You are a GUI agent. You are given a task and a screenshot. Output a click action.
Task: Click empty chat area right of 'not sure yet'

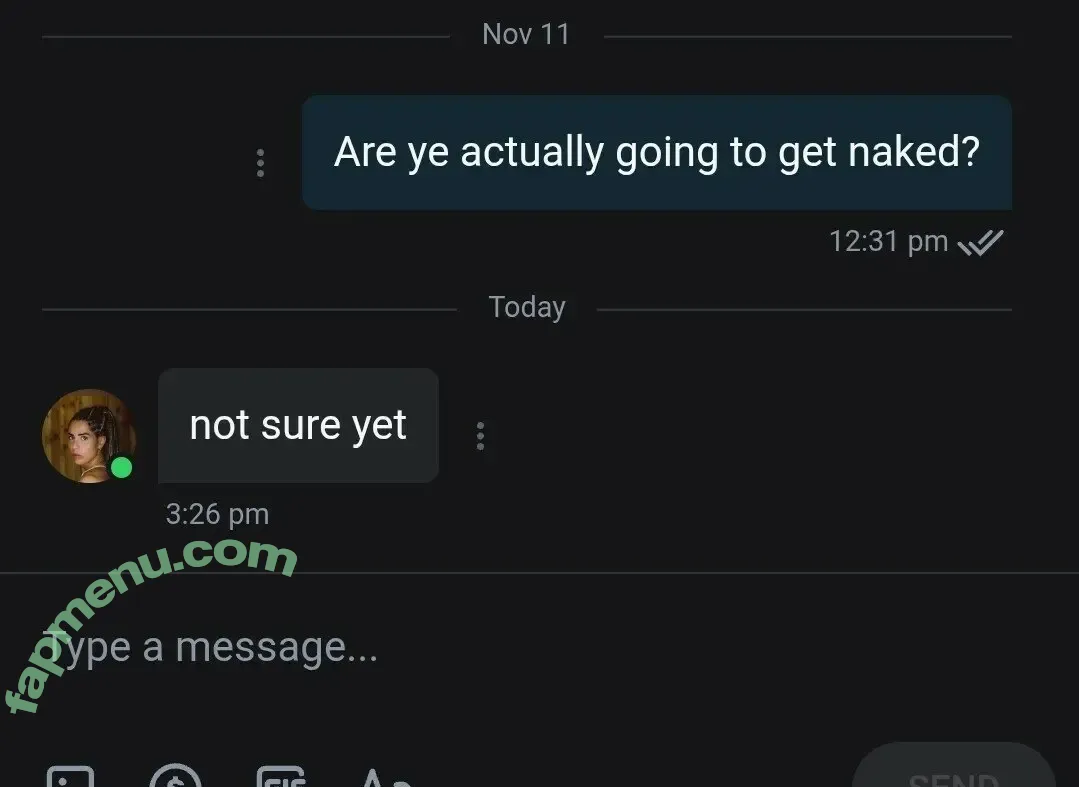coord(757,433)
